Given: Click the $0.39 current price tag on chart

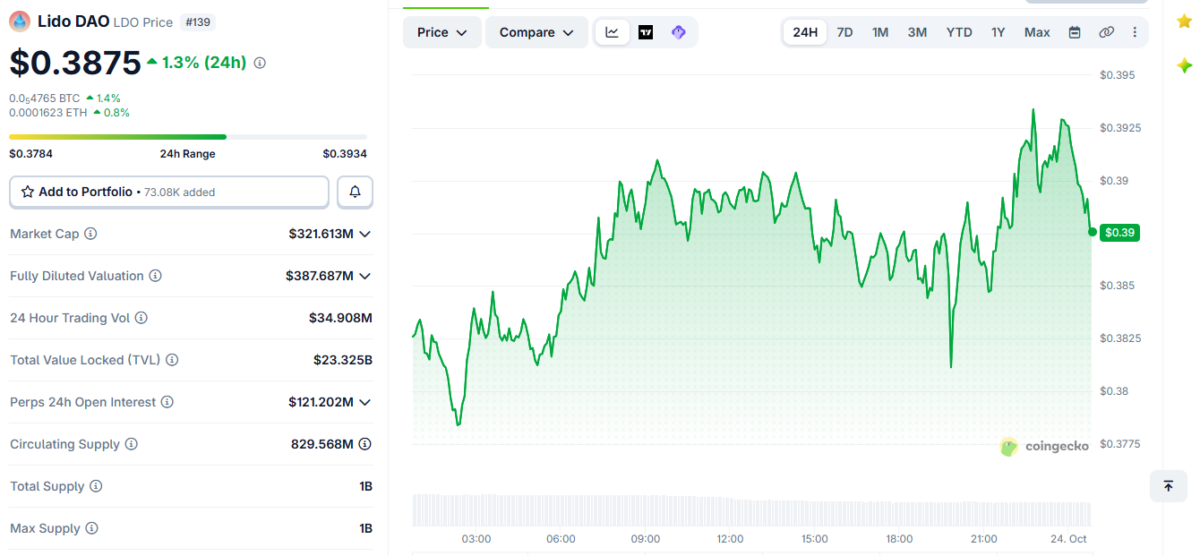Looking at the screenshot, I should (1120, 232).
